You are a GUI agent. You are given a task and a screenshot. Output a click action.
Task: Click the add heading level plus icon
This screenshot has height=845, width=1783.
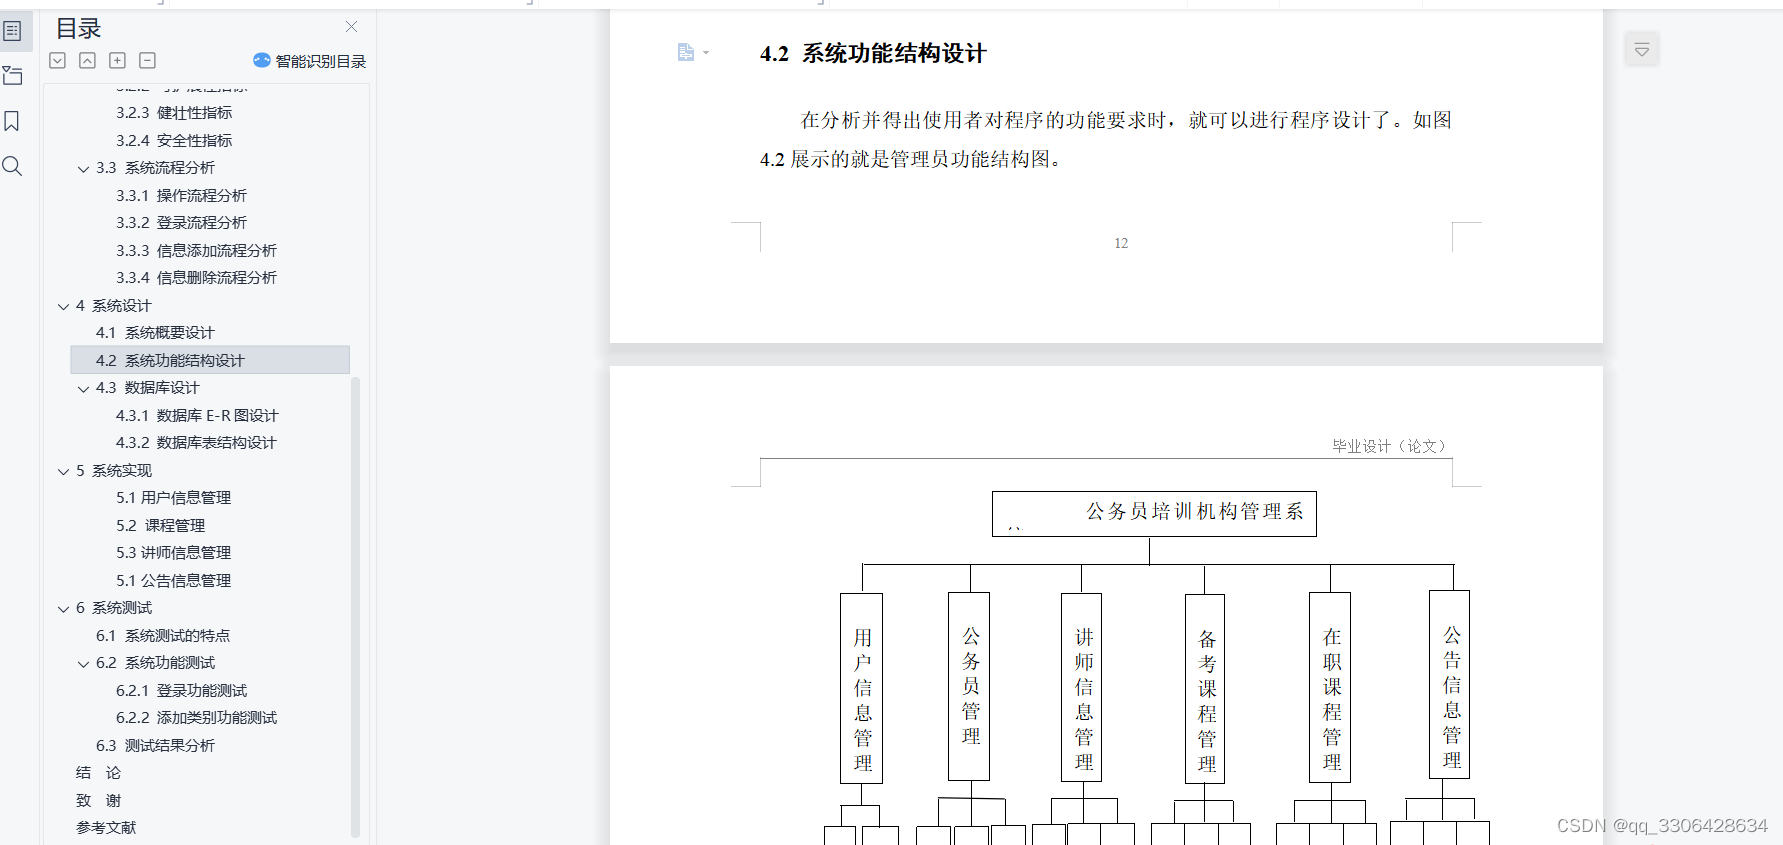click(x=117, y=61)
